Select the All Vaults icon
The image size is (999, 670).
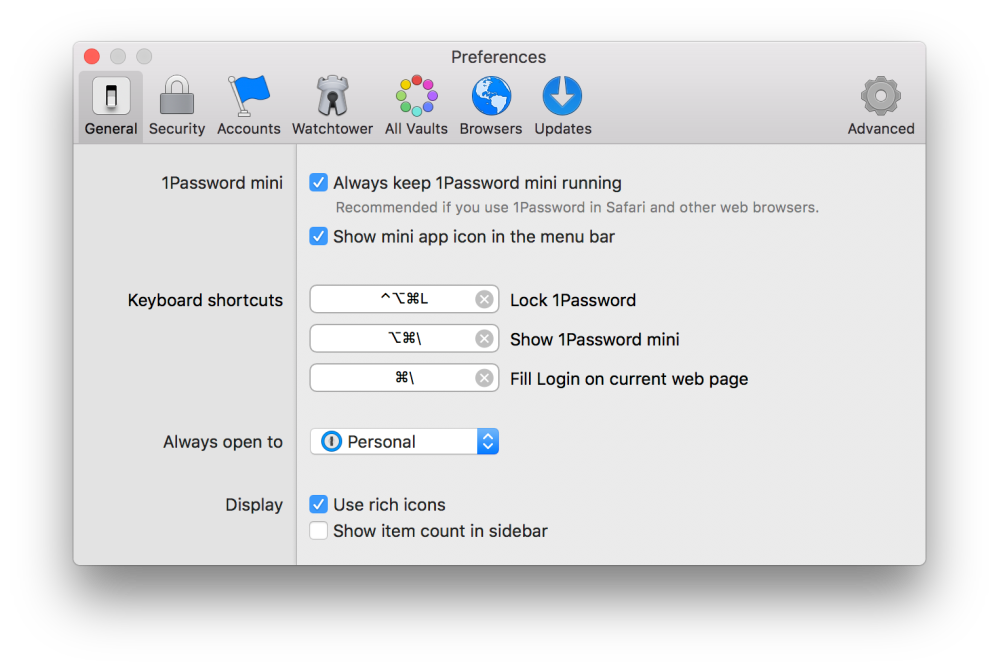coord(416,104)
